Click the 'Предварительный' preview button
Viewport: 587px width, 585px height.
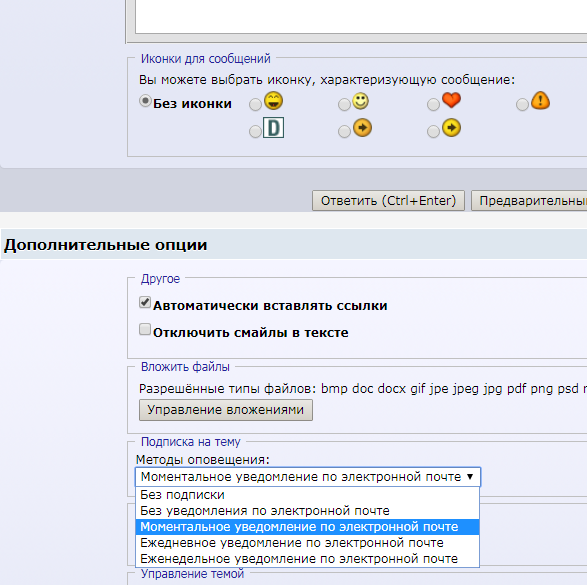[x=529, y=201]
